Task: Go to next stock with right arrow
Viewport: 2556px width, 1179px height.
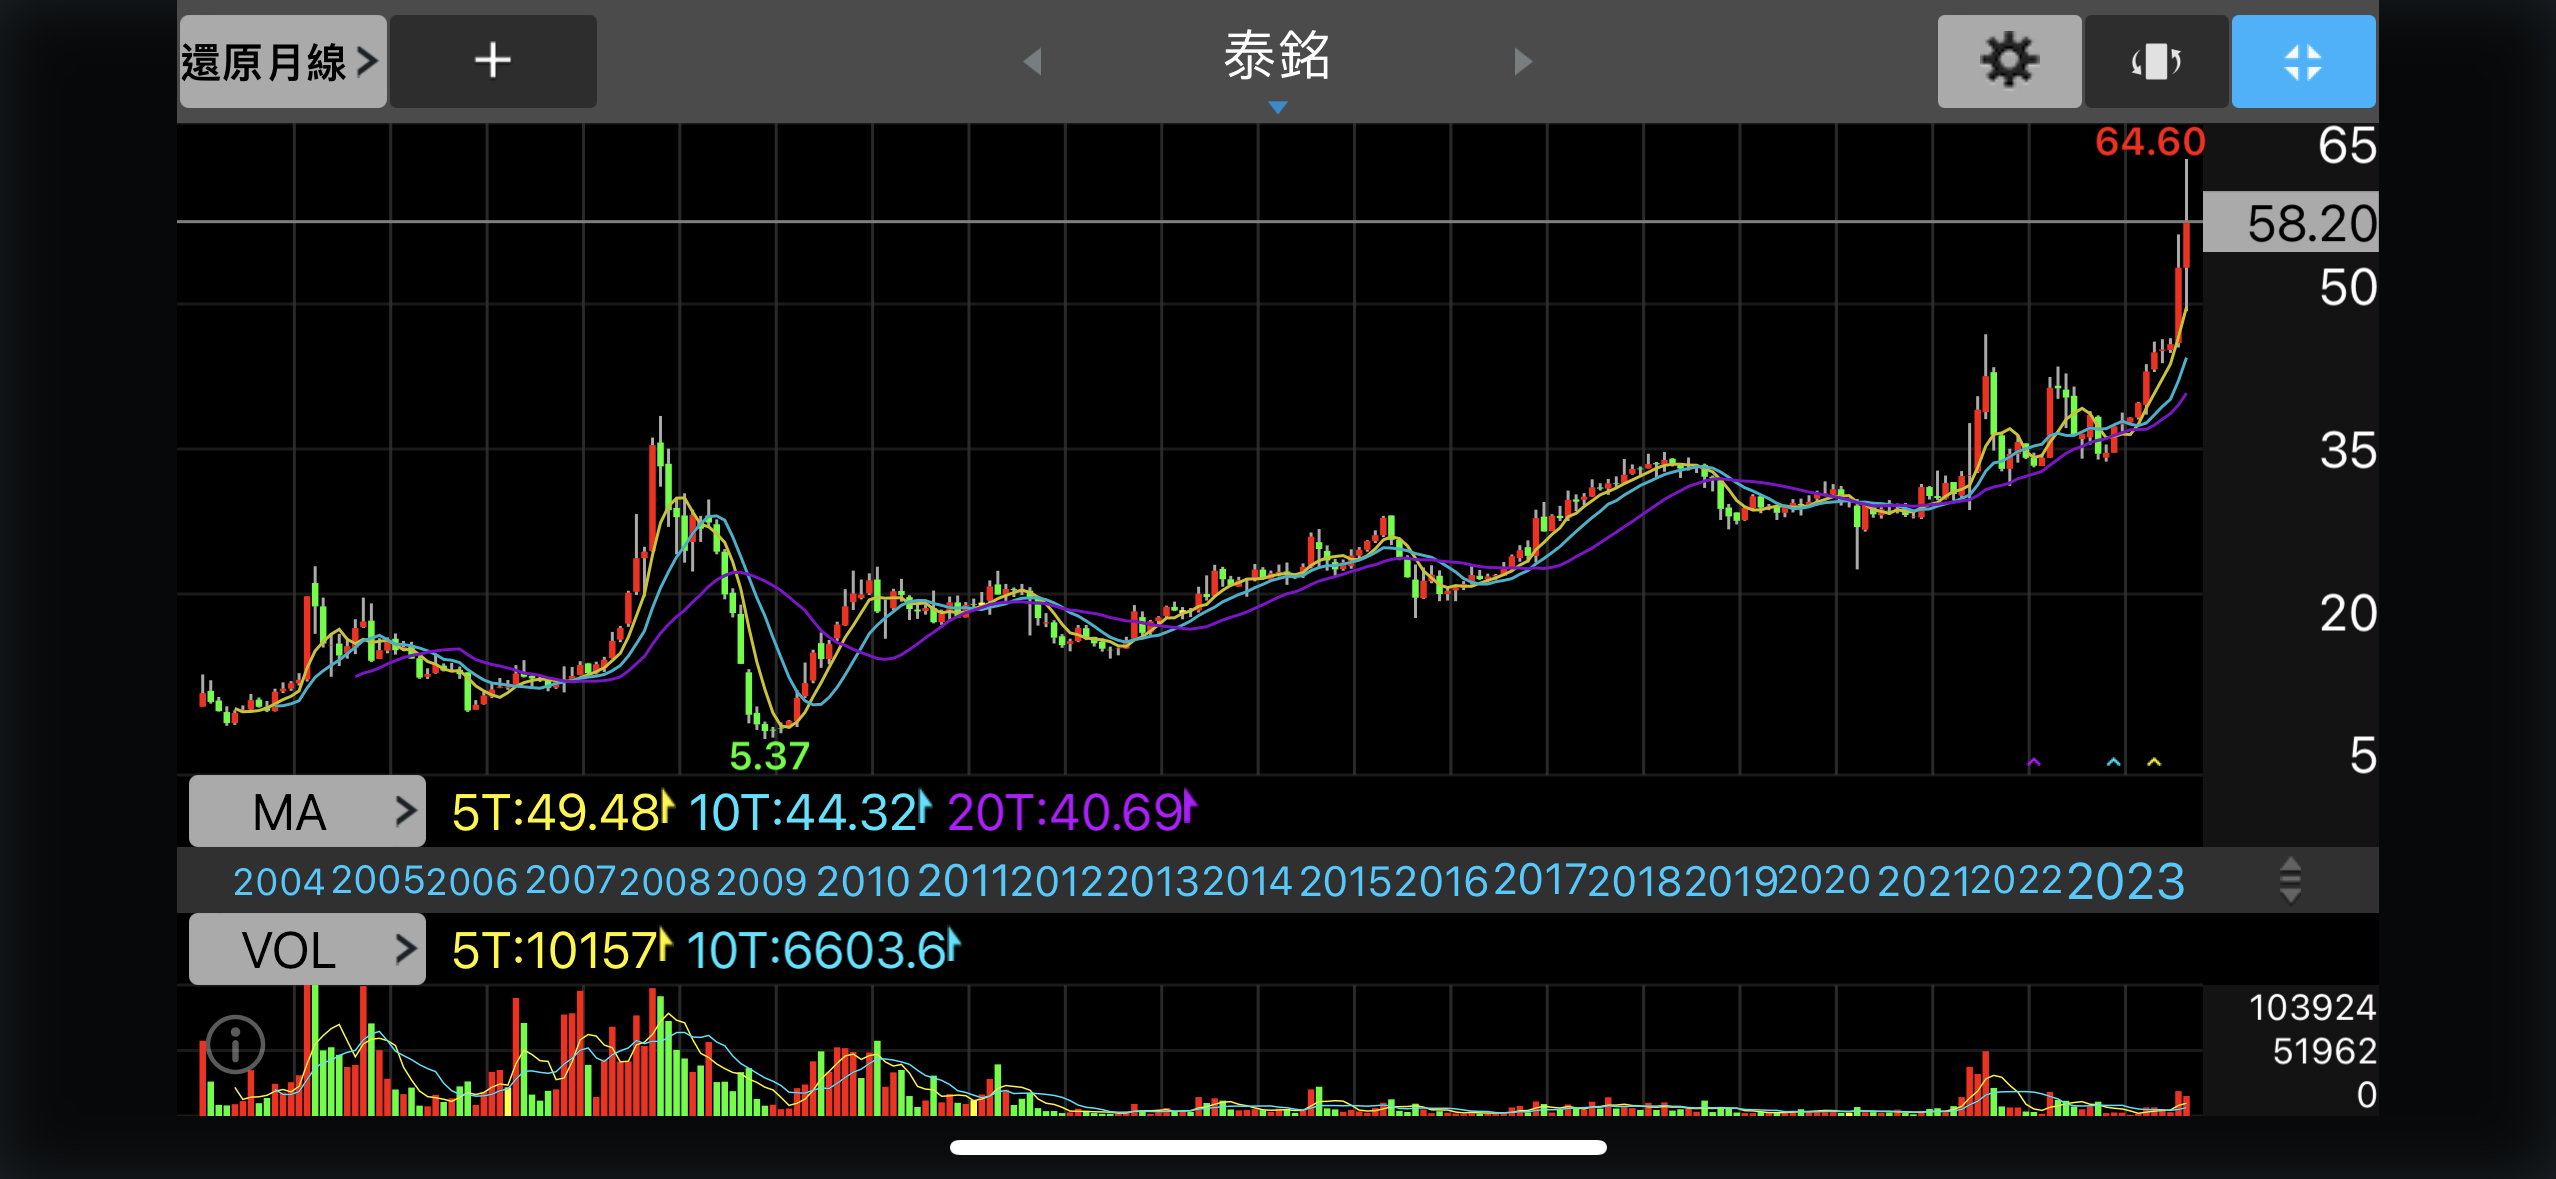Action: tap(1522, 61)
